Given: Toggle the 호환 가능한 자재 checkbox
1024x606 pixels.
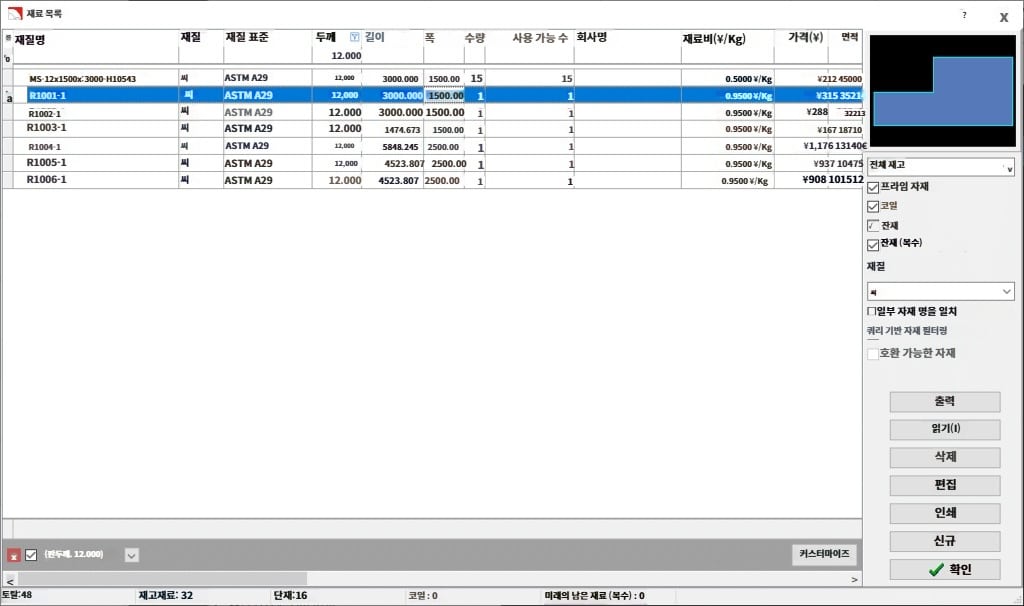Looking at the screenshot, I should pyautogui.click(x=872, y=354).
